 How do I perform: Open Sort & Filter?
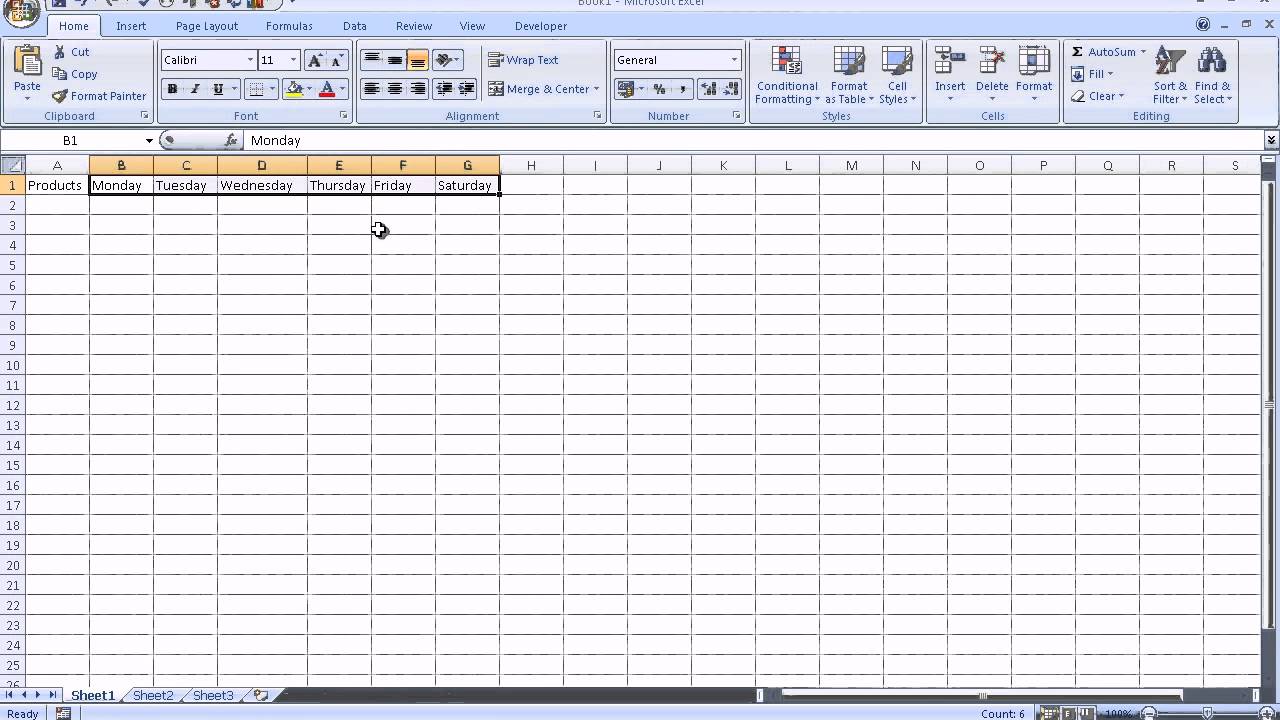1170,75
